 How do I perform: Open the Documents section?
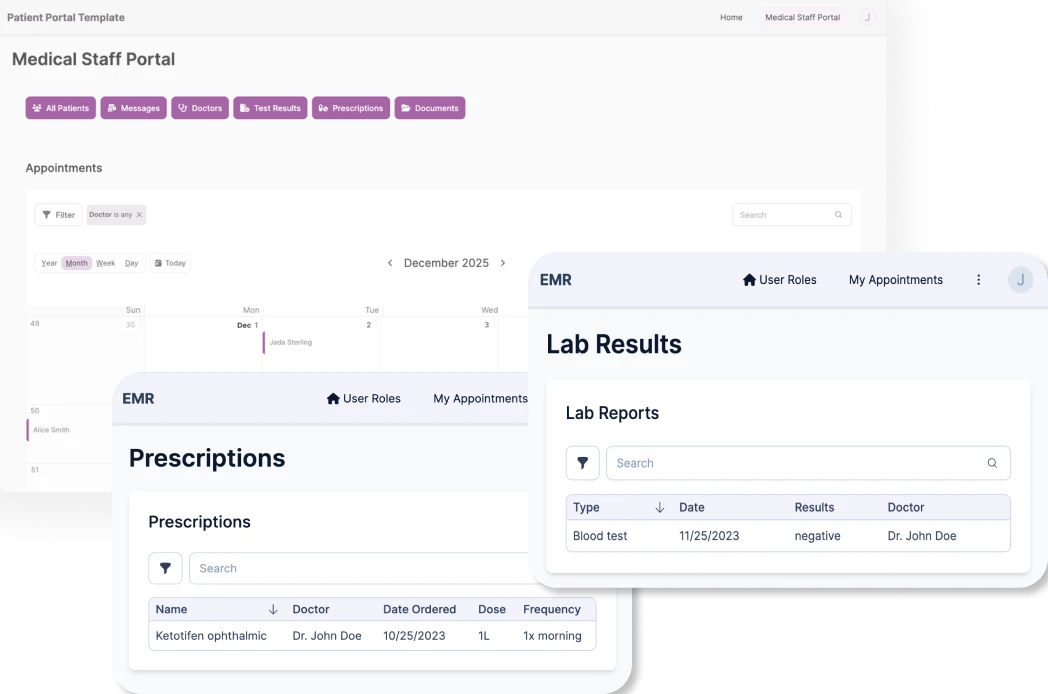coord(430,108)
